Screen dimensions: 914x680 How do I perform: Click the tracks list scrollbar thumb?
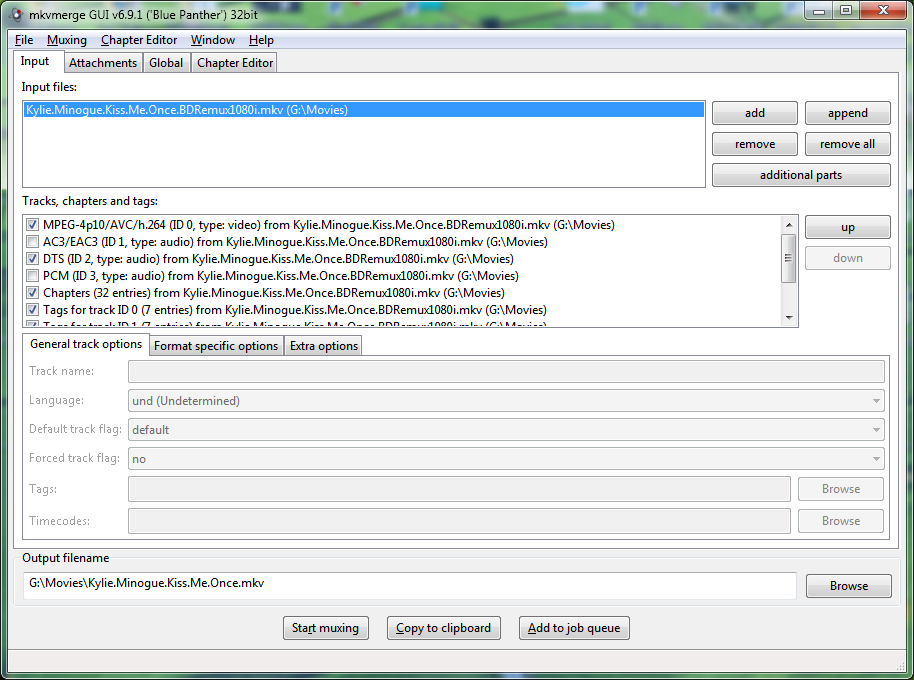pos(789,258)
